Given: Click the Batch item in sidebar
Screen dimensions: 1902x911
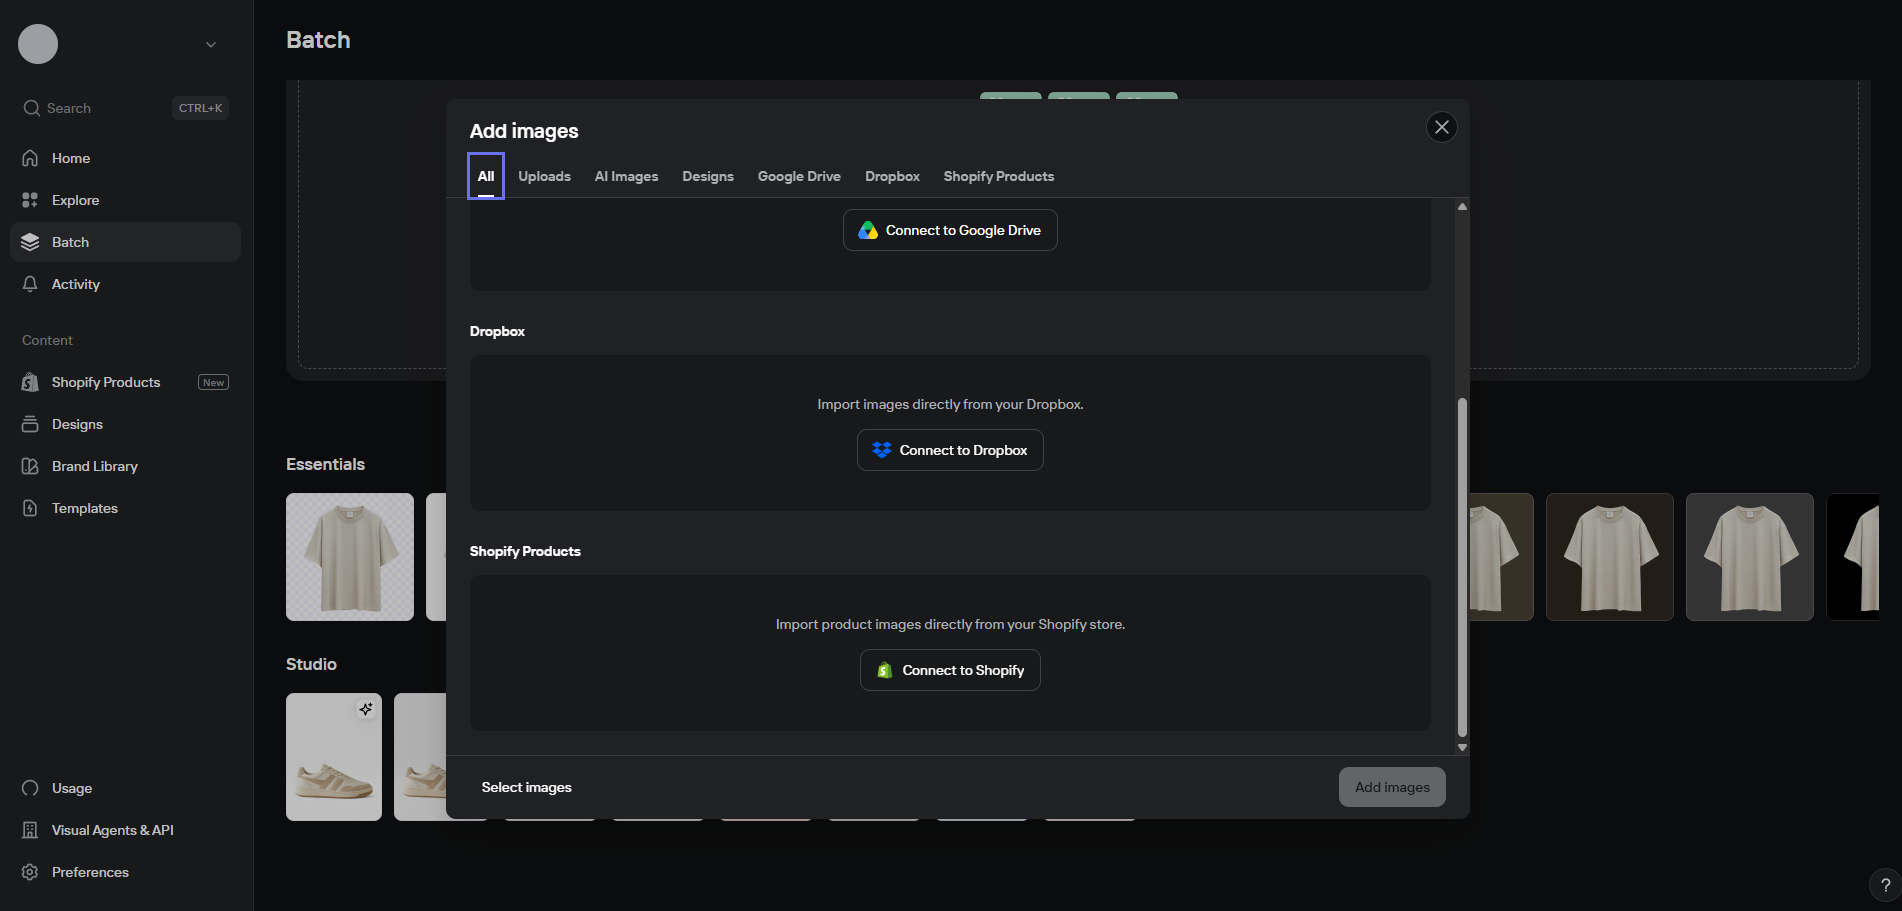Looking at the screenshot, I should (125, 242).
